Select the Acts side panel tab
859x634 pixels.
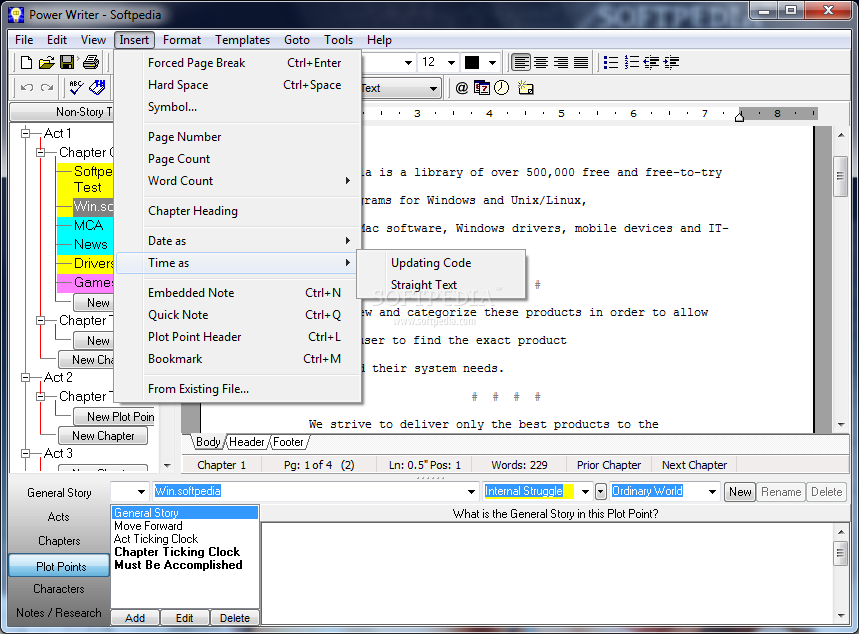(59, 517)
